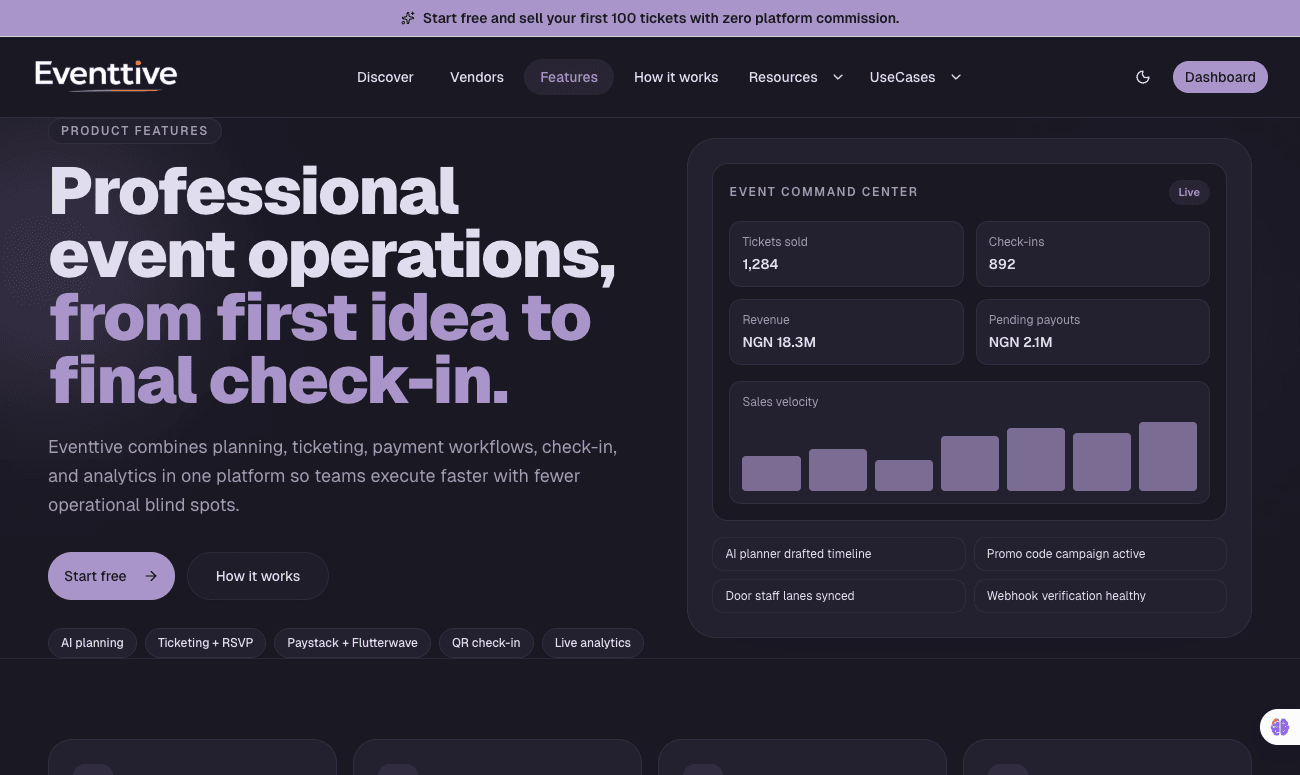Click the Eventtive logo
The image size is (1300, 775).
[x=106, y=76]
